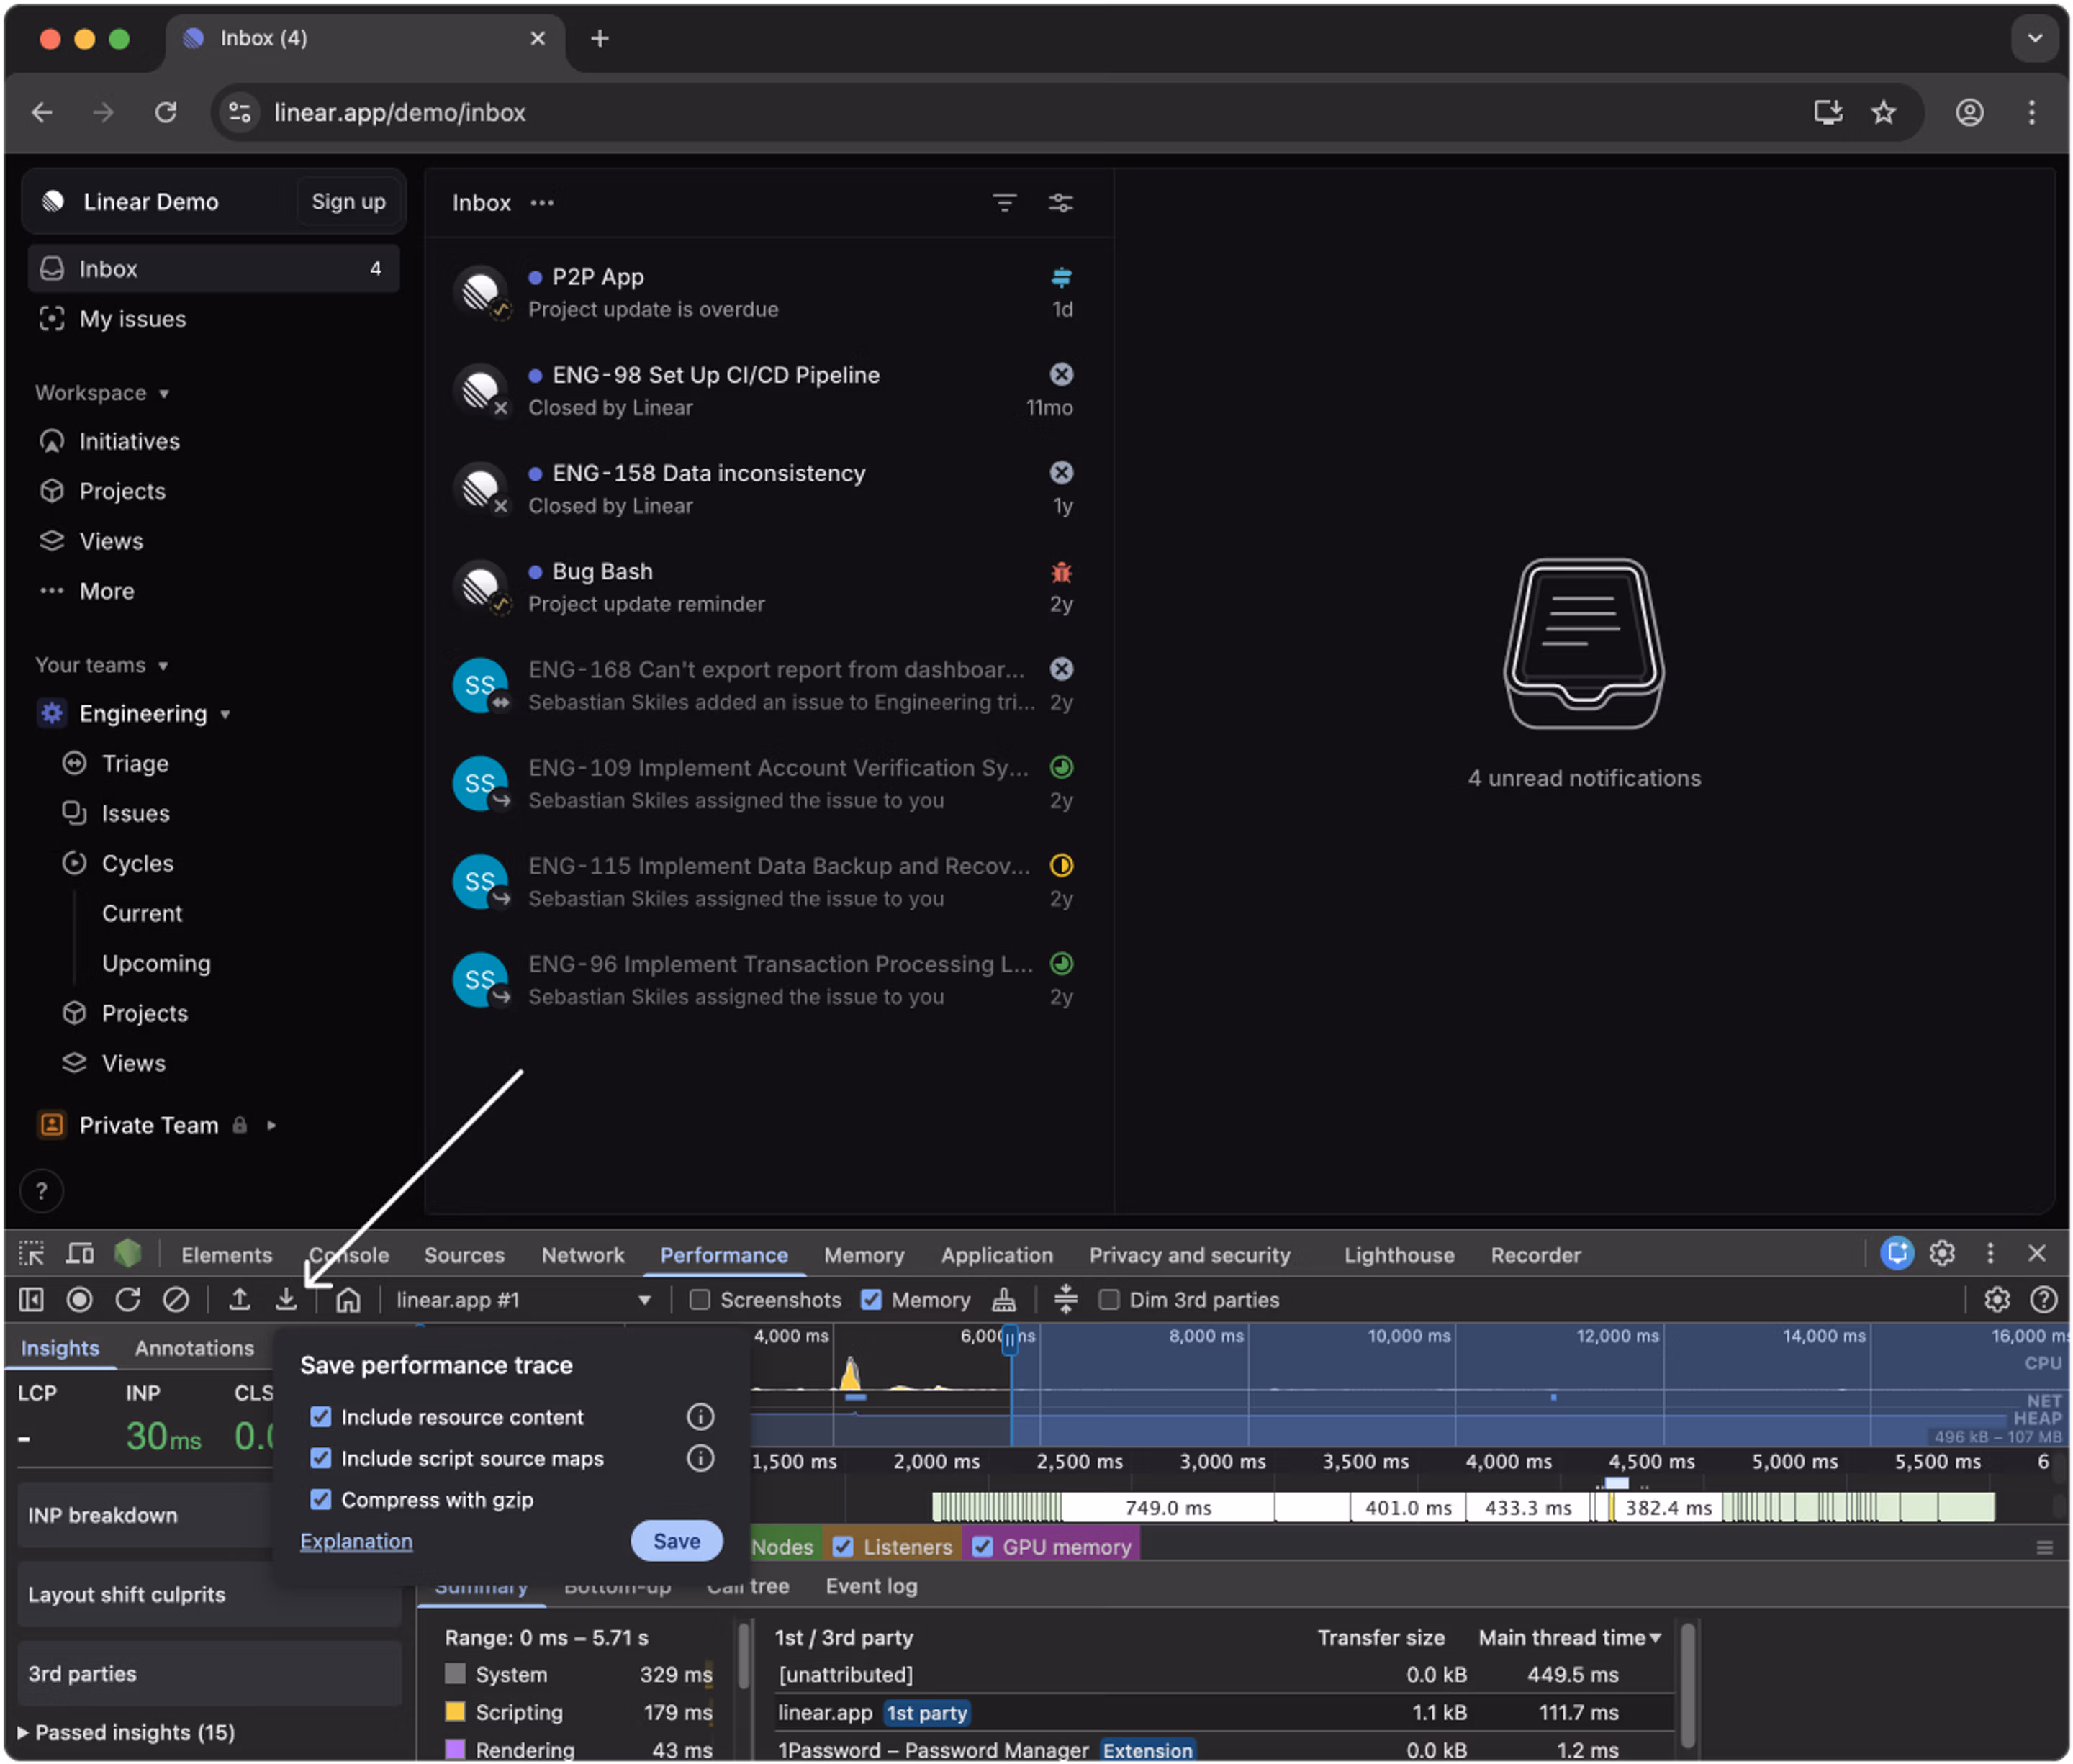Screen dimensions: 2073x1764
Task: Enable the Screenshots checkbox
Action: click(700, 1300)
